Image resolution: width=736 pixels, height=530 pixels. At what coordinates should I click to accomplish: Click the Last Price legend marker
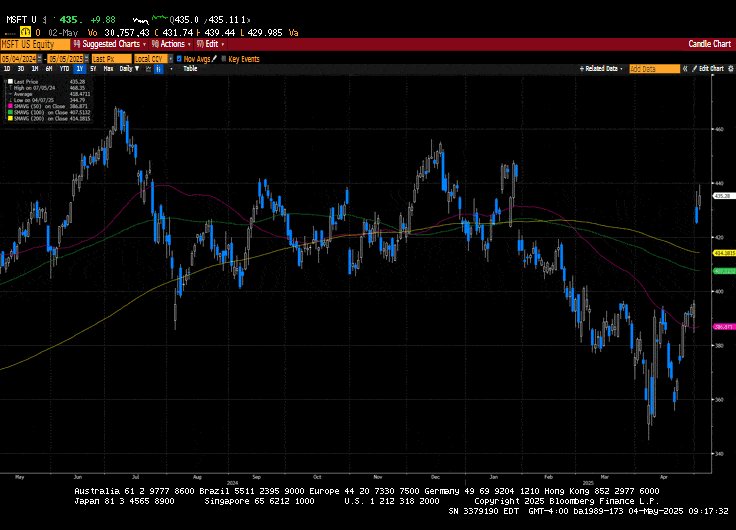(x=8, y=82)
